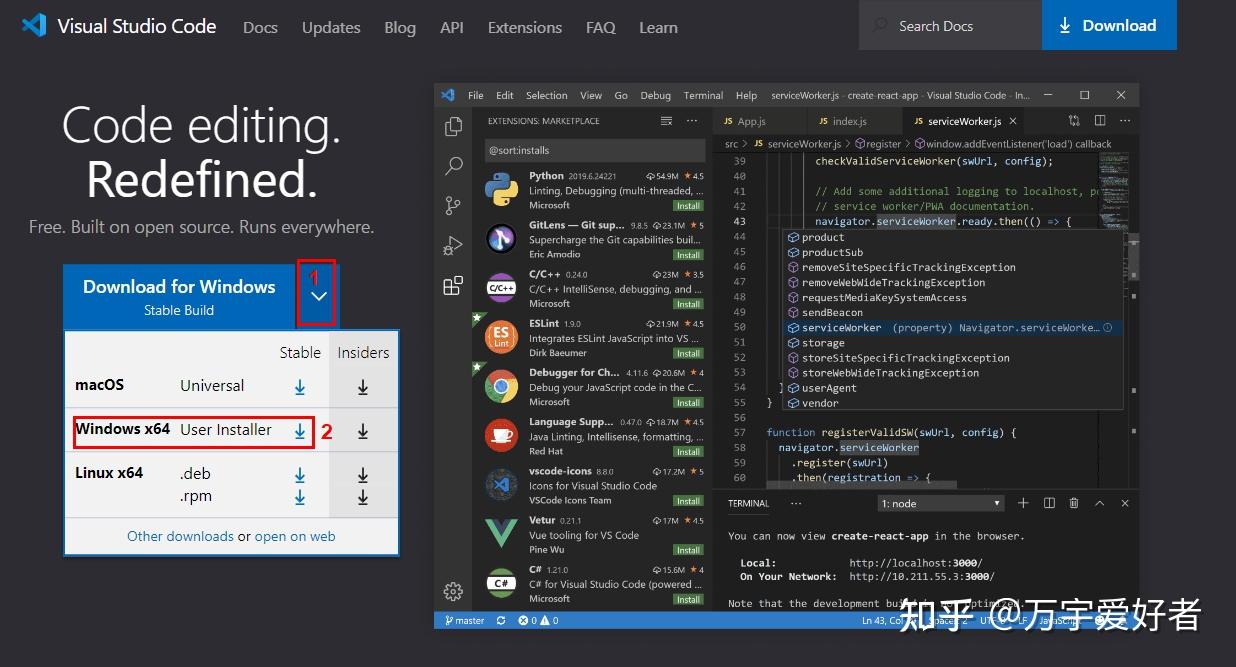
Task: Expand the Download for Windows dropdown
Action: click(x=316, y=295)
